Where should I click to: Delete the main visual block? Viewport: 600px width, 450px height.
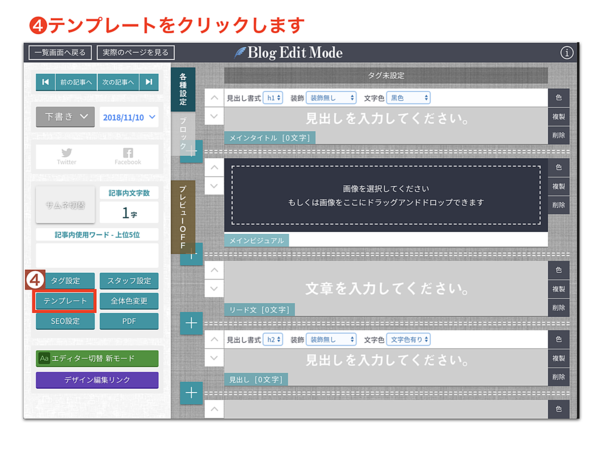pos(559,205)
